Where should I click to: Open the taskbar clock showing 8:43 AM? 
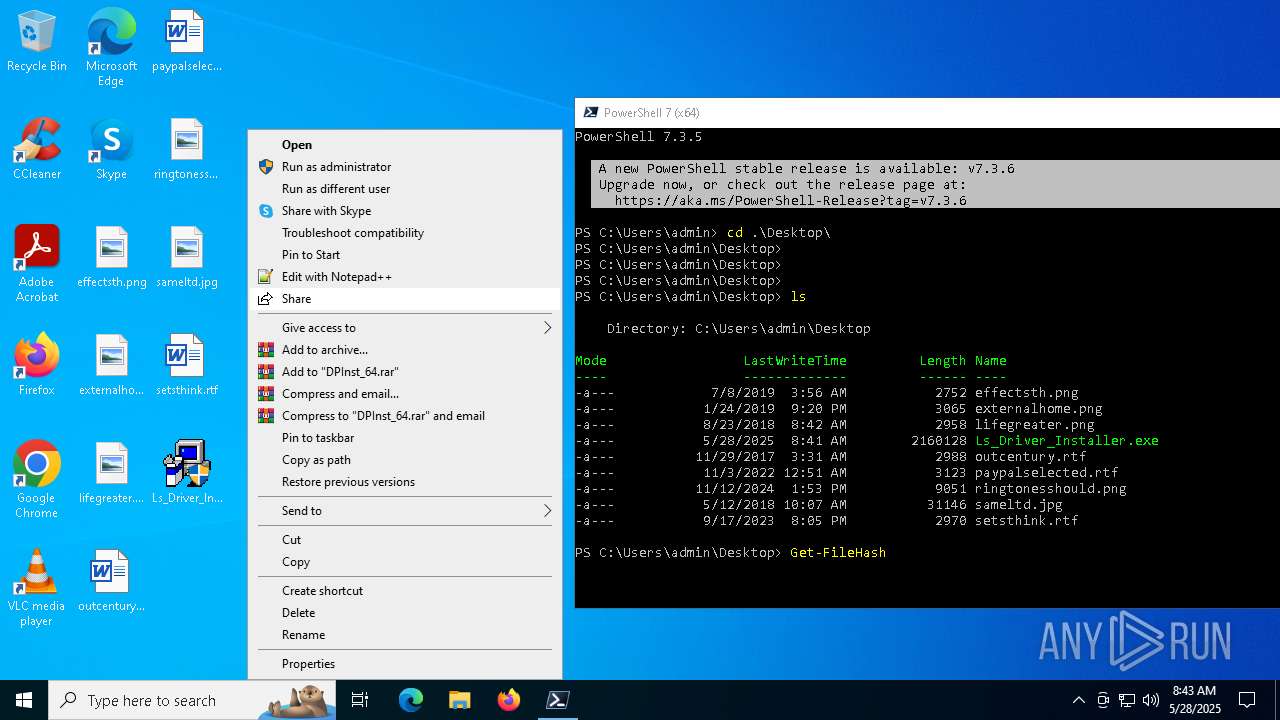tap(1194, 700)
